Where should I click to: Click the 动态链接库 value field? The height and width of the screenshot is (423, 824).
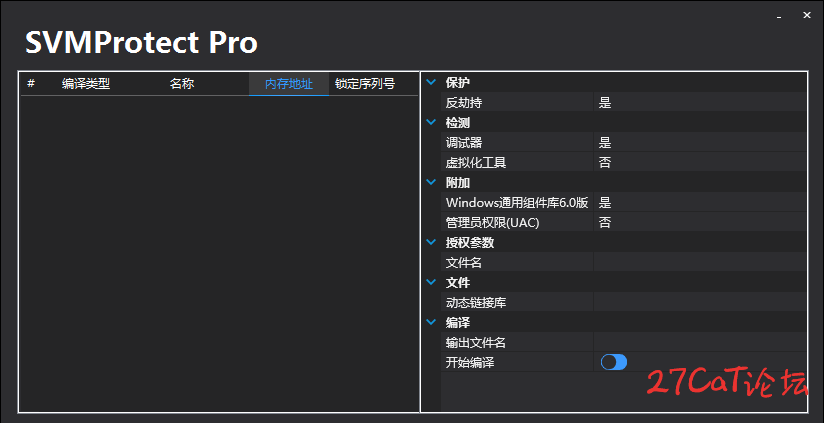click(x=700, y=302)
